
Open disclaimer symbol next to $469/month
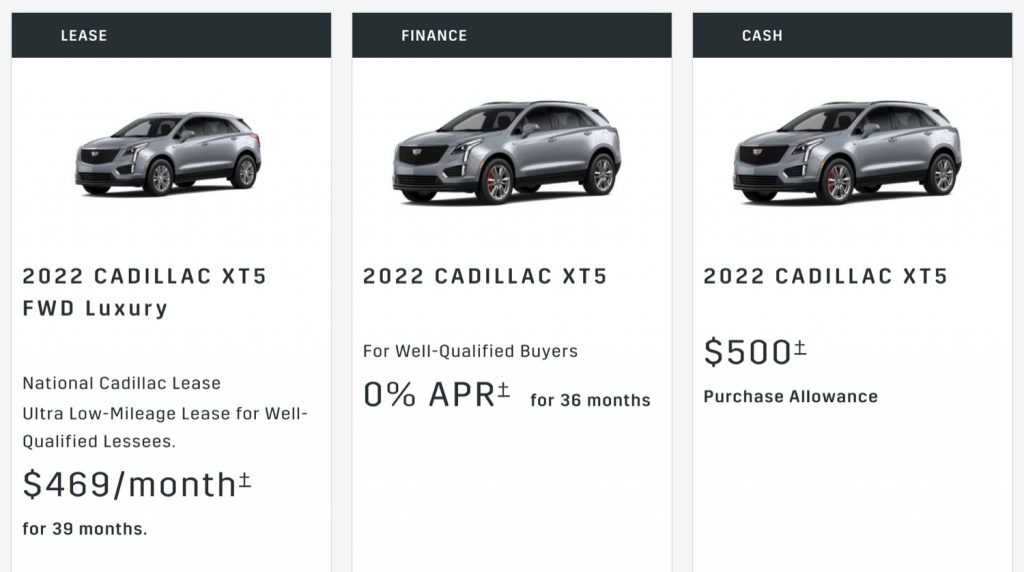click(244, 481)
